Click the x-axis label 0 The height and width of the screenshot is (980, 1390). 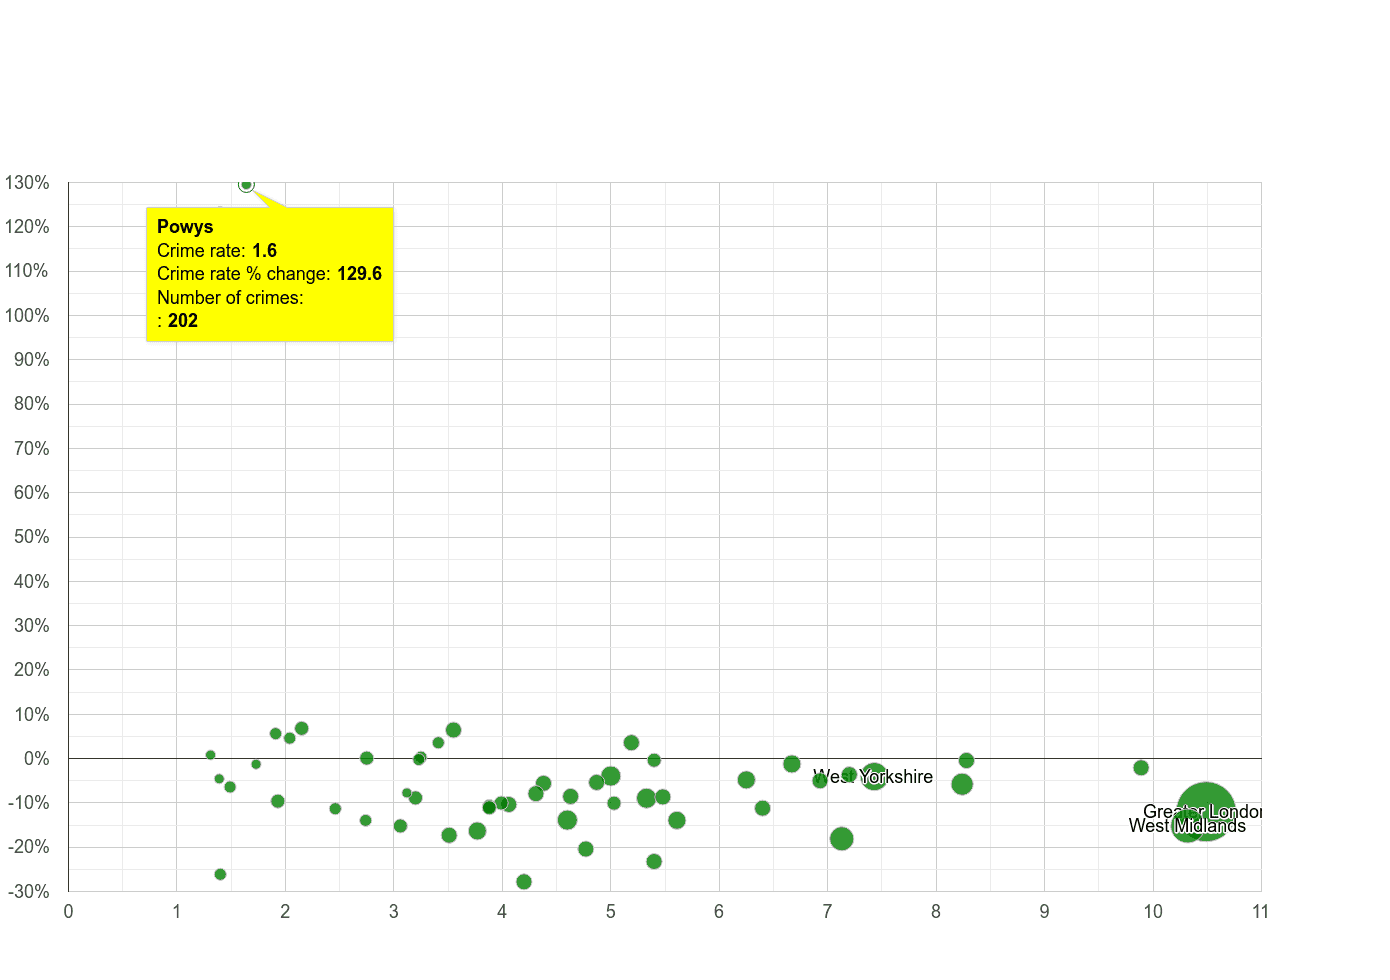pos(68,912)
